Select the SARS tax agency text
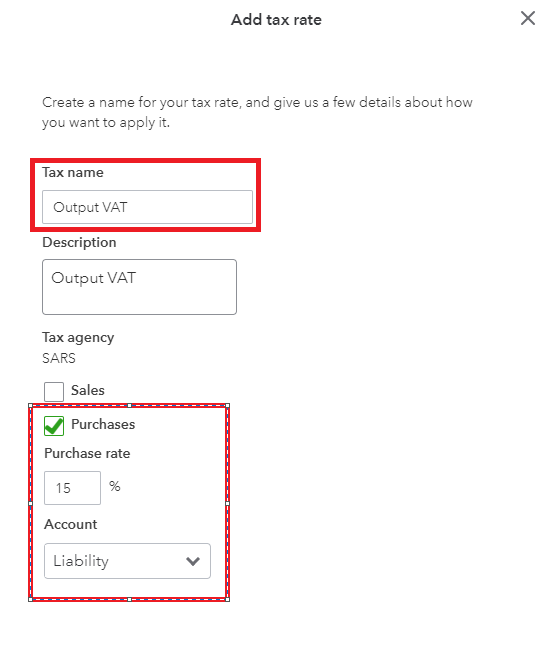The height and width of the screenshot is (652, 545). click(x=59, y=358)
